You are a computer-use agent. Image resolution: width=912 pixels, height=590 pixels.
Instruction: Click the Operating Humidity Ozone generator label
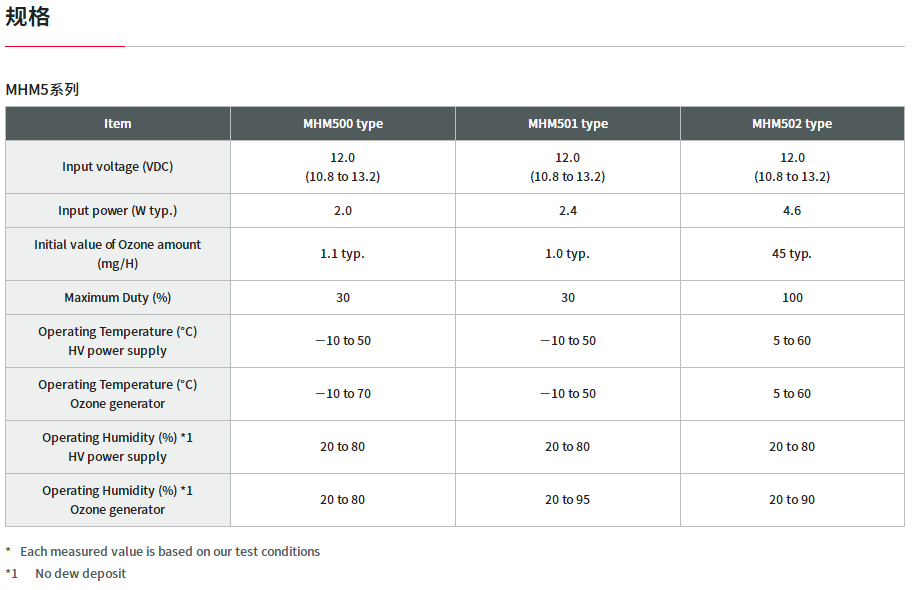117,500
